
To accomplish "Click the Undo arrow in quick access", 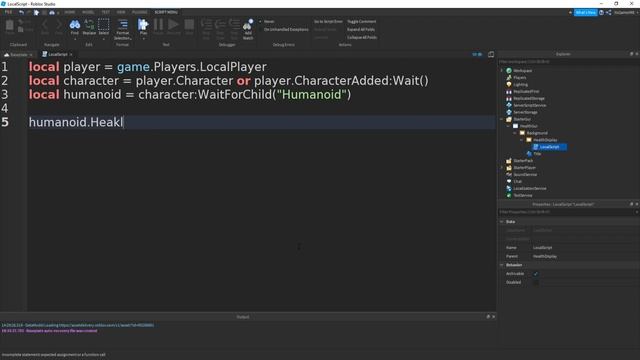I will 21,12.
